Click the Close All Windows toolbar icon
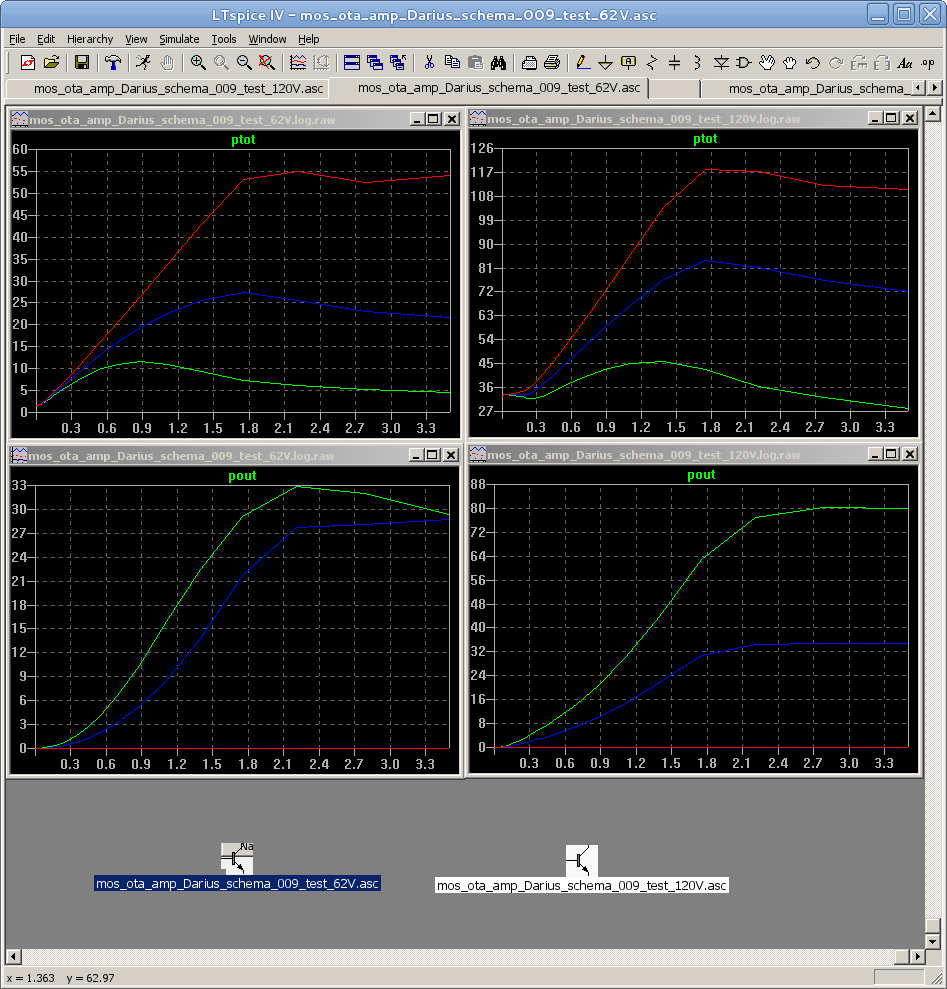 397,62
